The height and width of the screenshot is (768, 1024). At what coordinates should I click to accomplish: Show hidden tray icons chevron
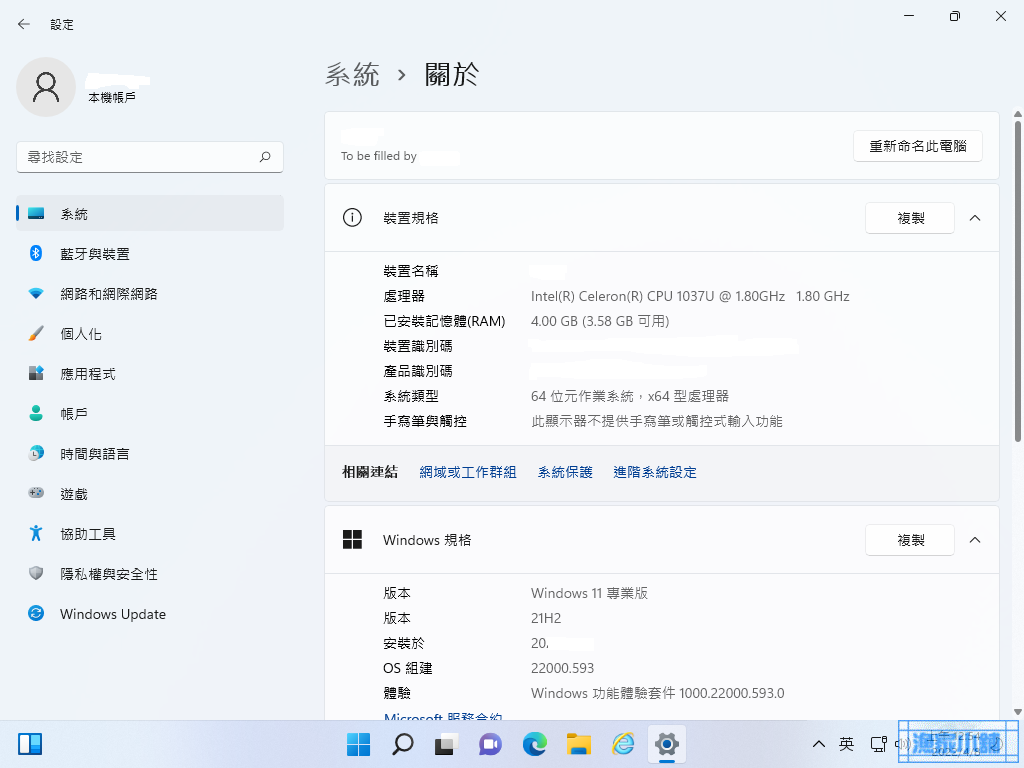click(818, 744)
